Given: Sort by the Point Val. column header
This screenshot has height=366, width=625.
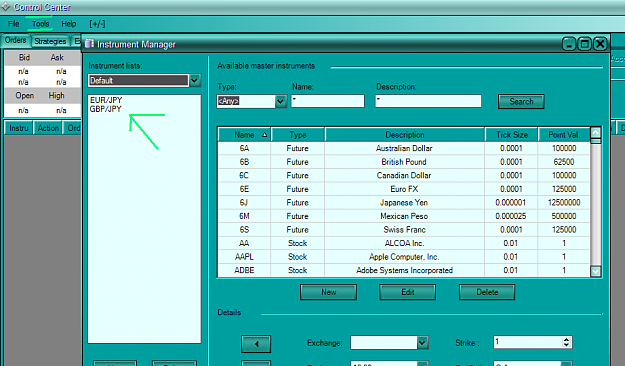Looking at the screenshot, I should [x=564, y=135].
